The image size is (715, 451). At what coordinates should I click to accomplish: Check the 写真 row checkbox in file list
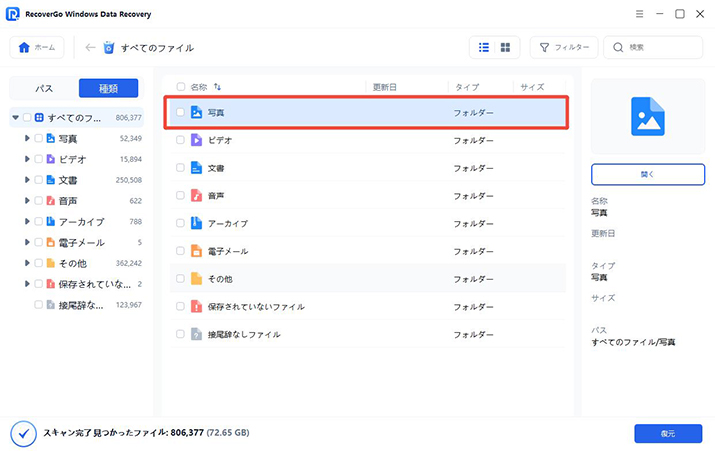point(180,112)
